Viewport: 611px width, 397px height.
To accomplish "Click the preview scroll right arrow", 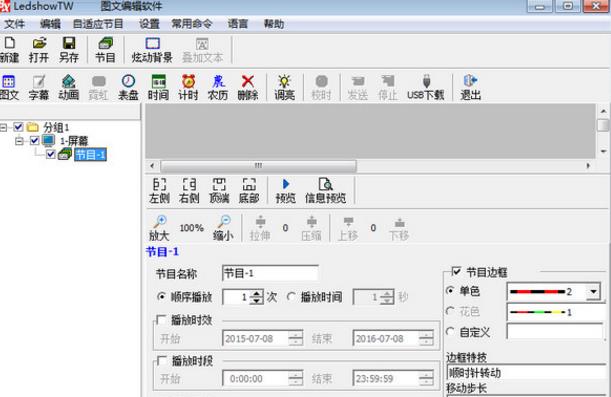I will click(588, 166).
